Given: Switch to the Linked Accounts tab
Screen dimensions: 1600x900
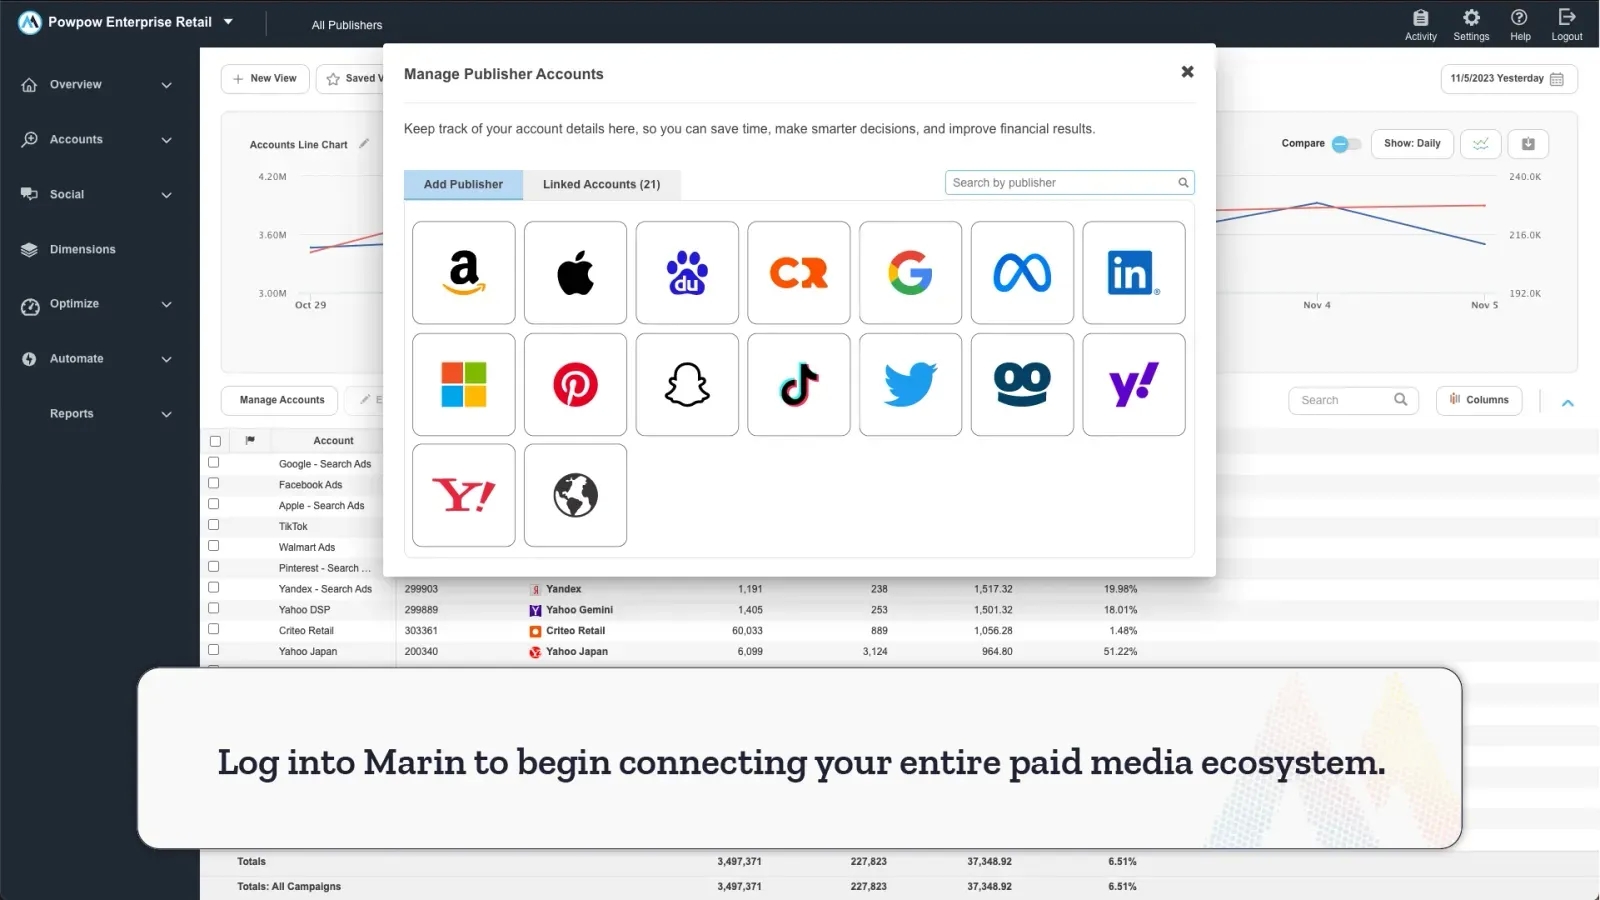Looking at the screenshot, I should 601,184.
